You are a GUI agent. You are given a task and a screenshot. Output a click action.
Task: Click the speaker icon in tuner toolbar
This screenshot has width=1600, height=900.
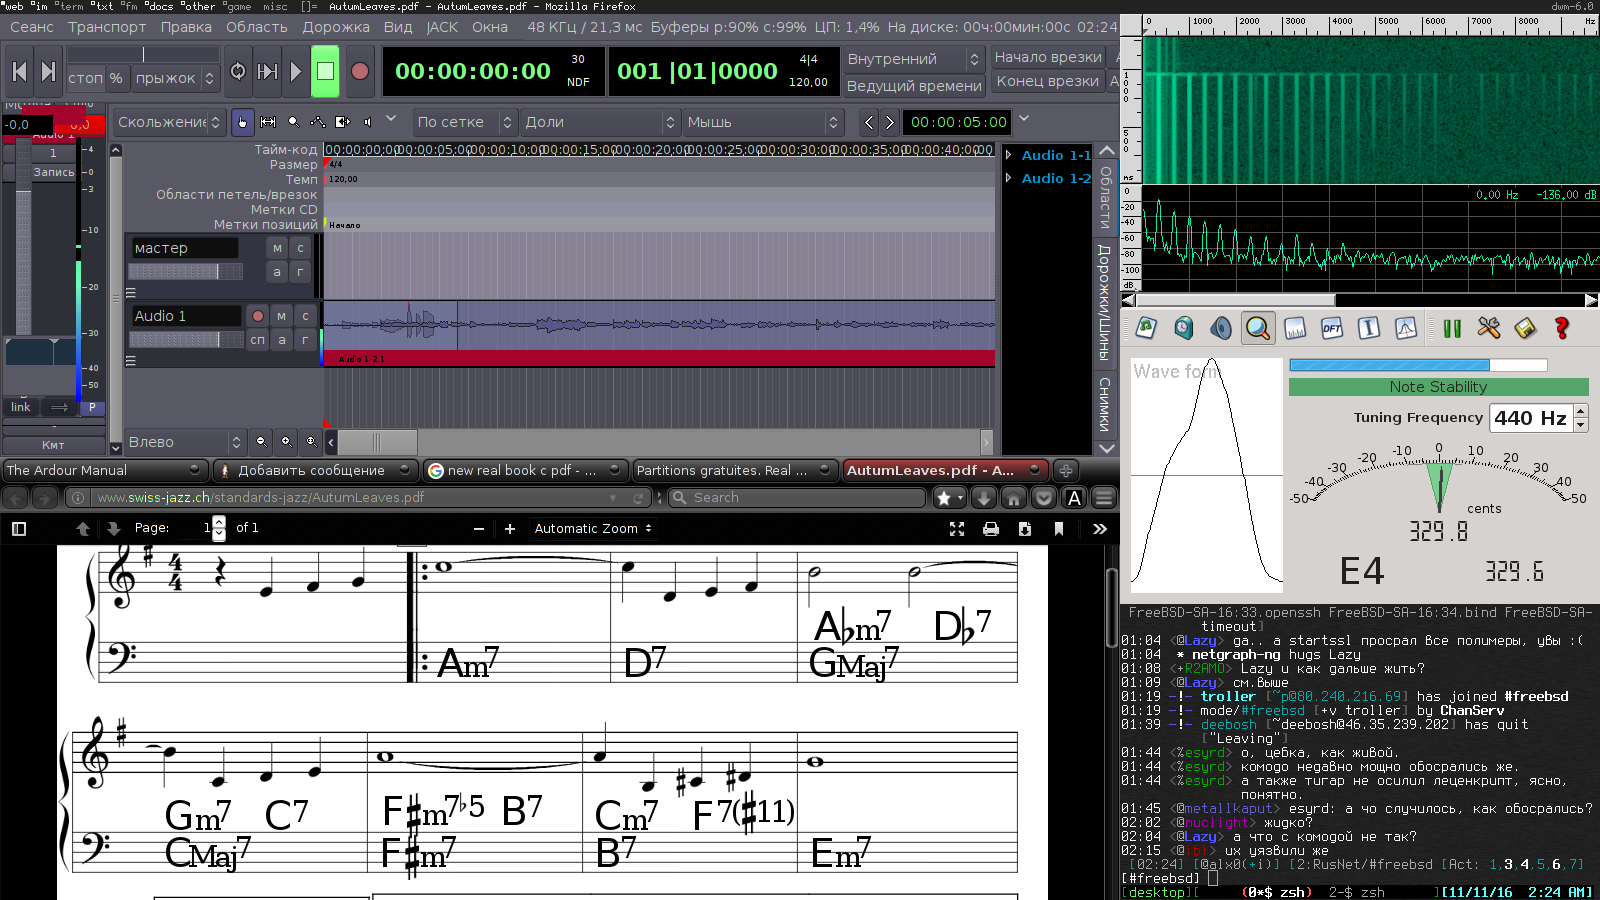point(1221,327)
